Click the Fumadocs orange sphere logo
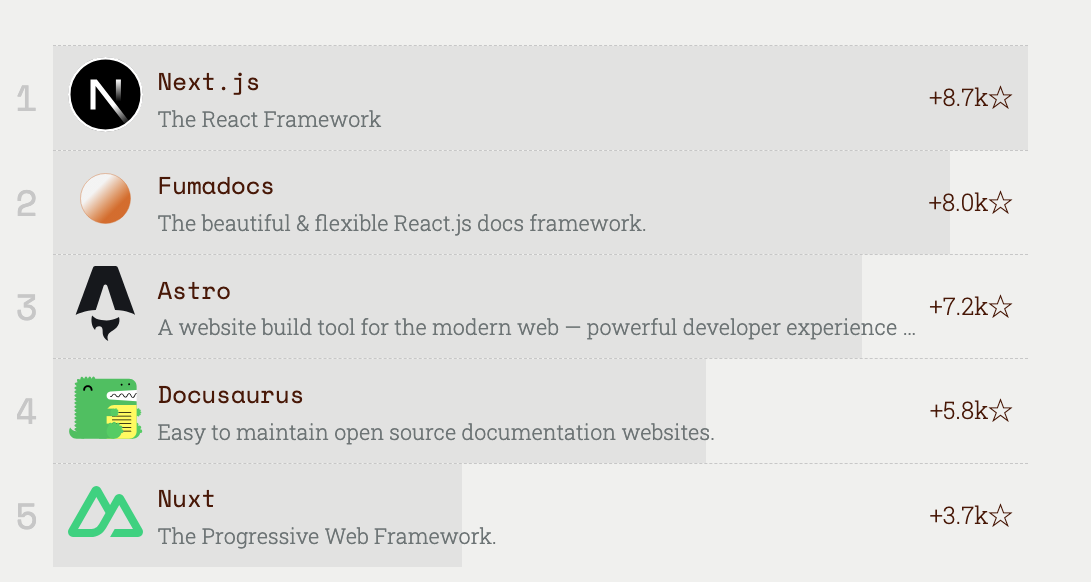The image size is (1091, 582). [106, 198]
